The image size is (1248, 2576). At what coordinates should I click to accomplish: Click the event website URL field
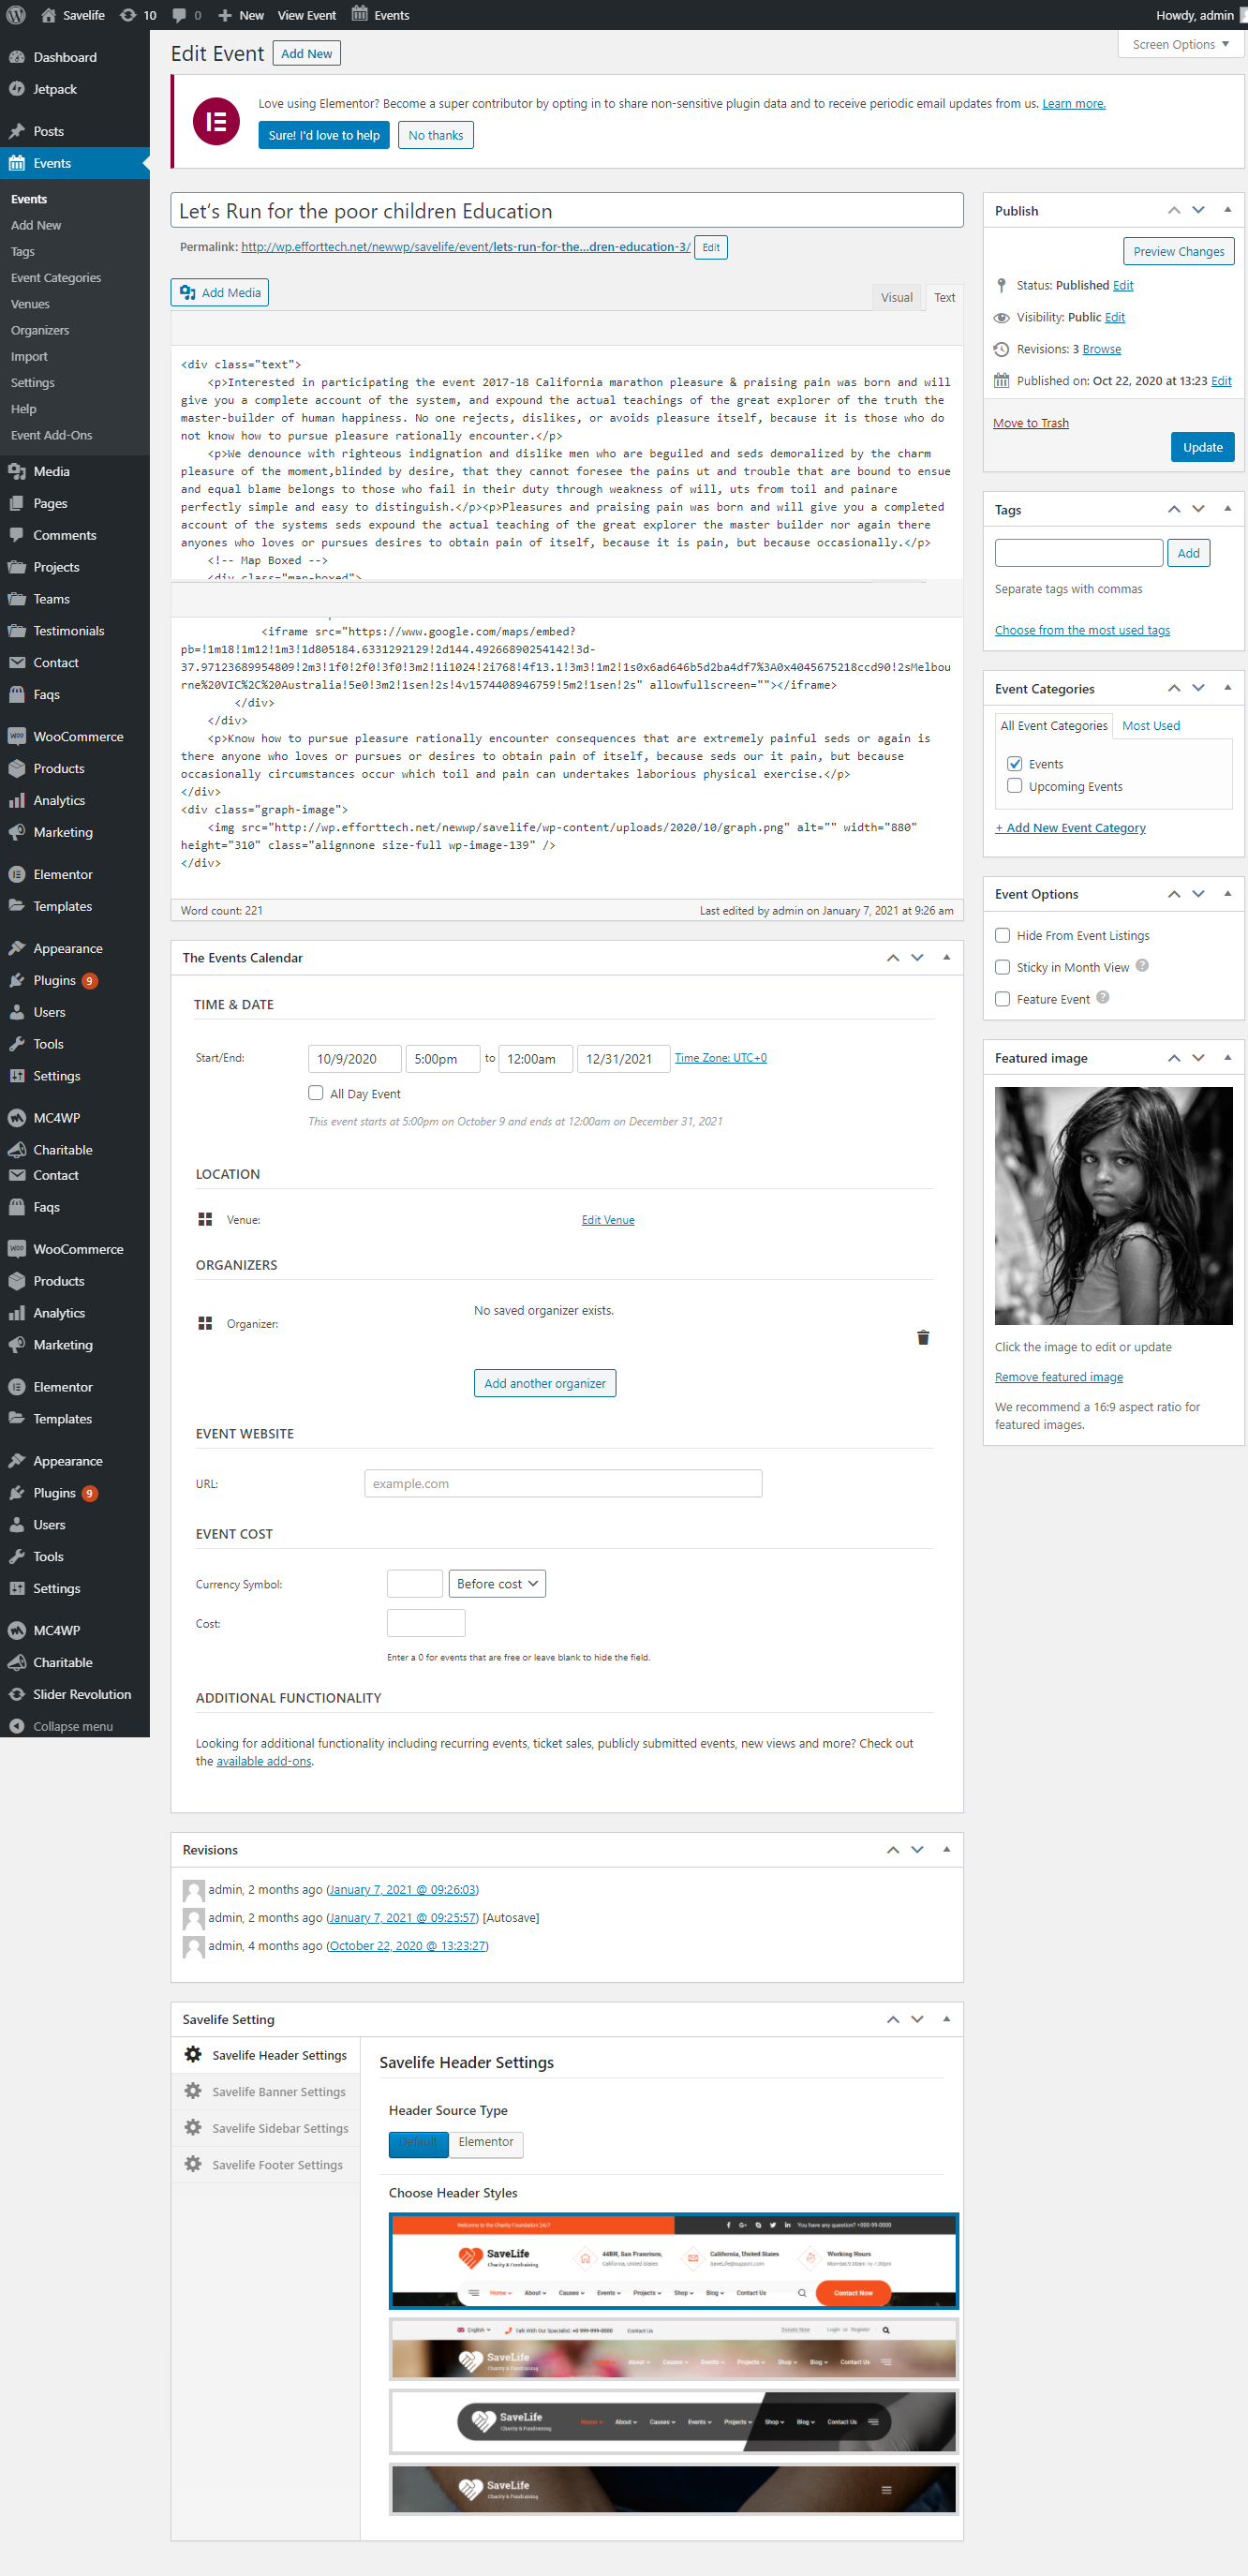[x=563, y=1483]
